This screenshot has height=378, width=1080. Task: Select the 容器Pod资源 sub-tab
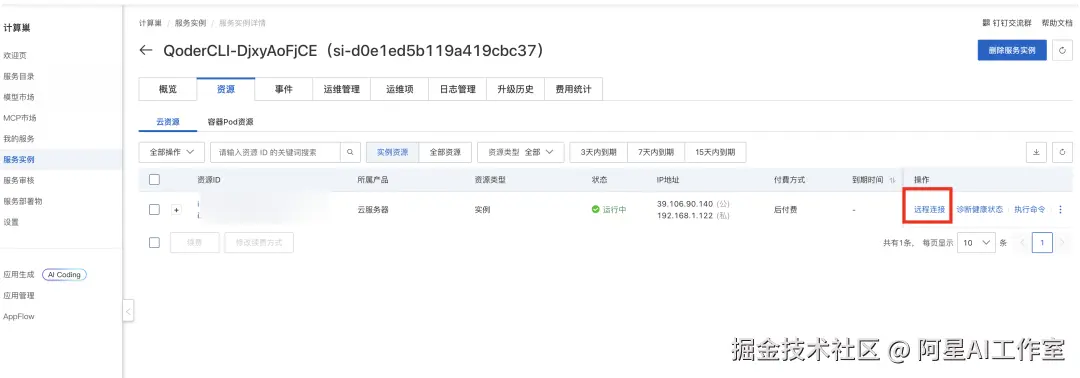point(230,122)
